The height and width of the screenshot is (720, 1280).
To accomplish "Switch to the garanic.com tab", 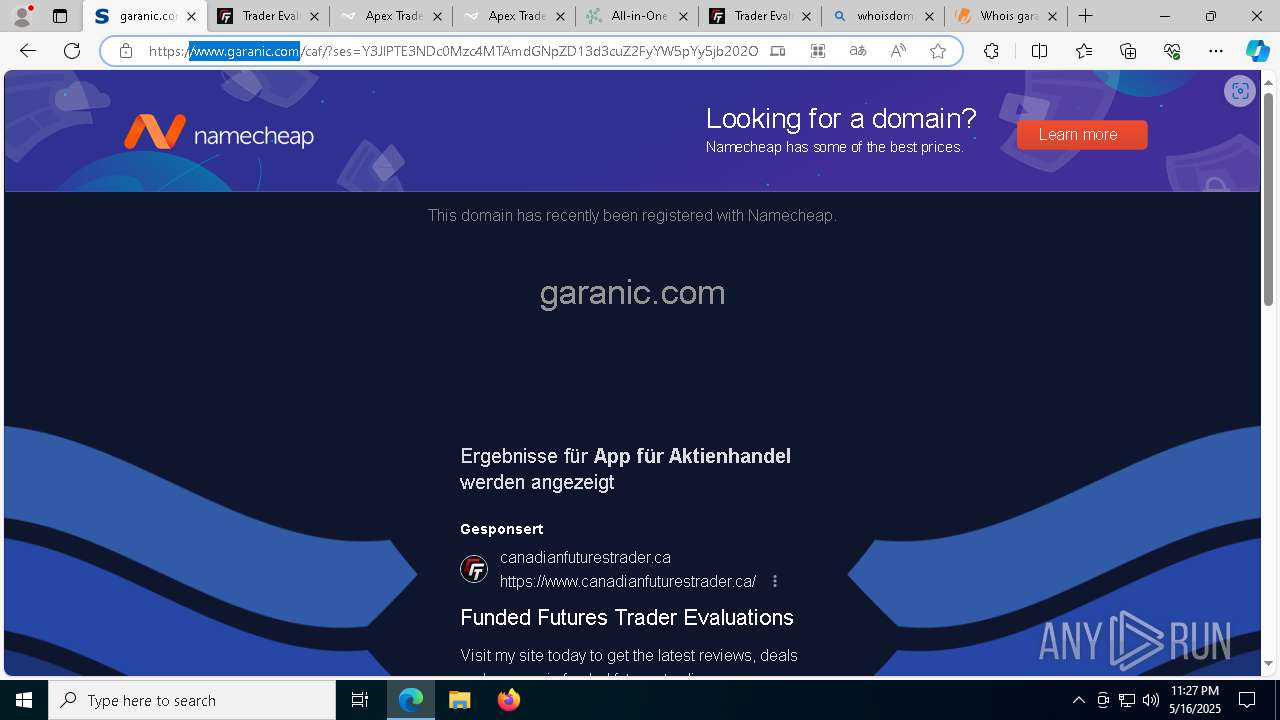I will click(x=144, y=16).
